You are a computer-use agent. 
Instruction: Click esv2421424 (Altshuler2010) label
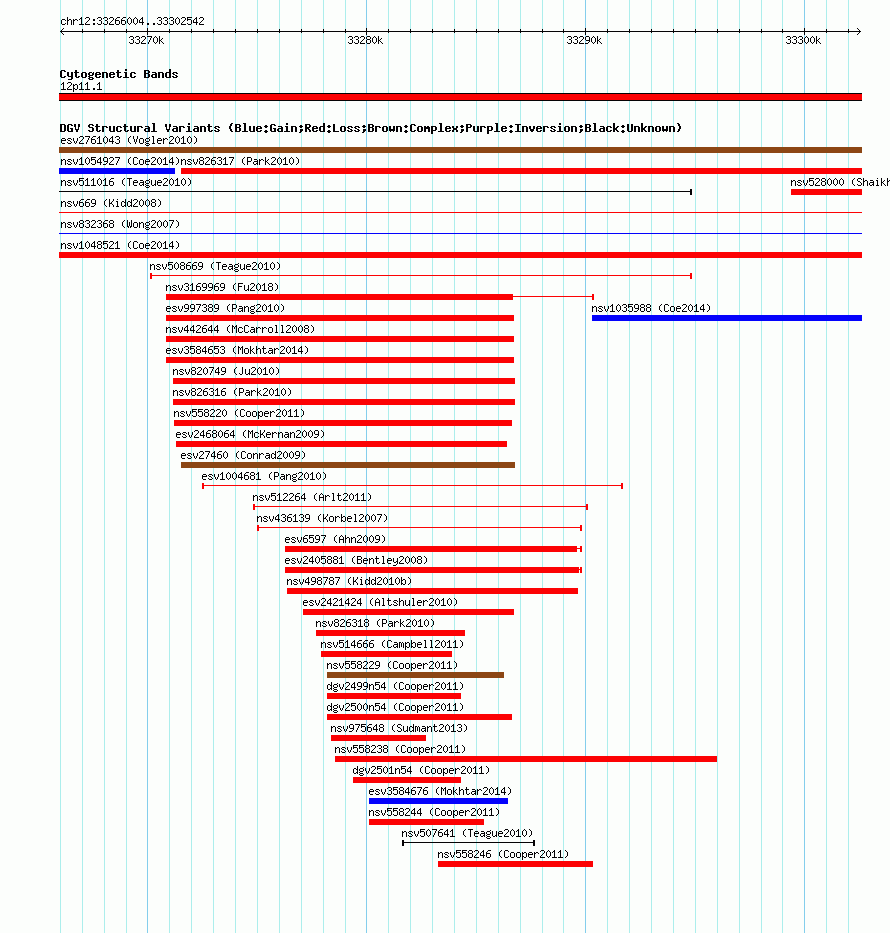[x=380, y=602]
